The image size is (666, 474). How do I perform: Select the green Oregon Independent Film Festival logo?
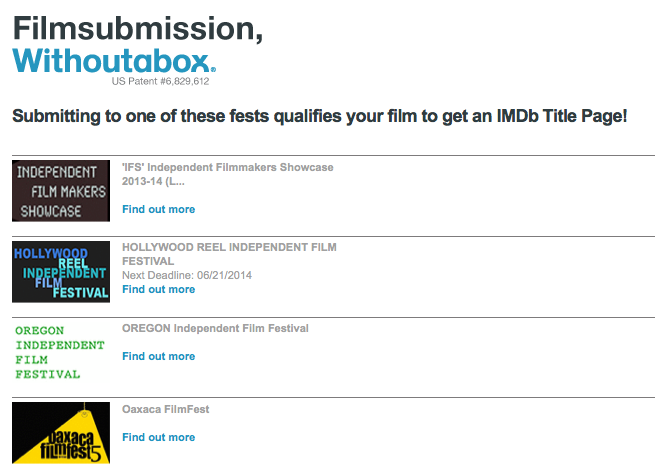click(60, 352)
